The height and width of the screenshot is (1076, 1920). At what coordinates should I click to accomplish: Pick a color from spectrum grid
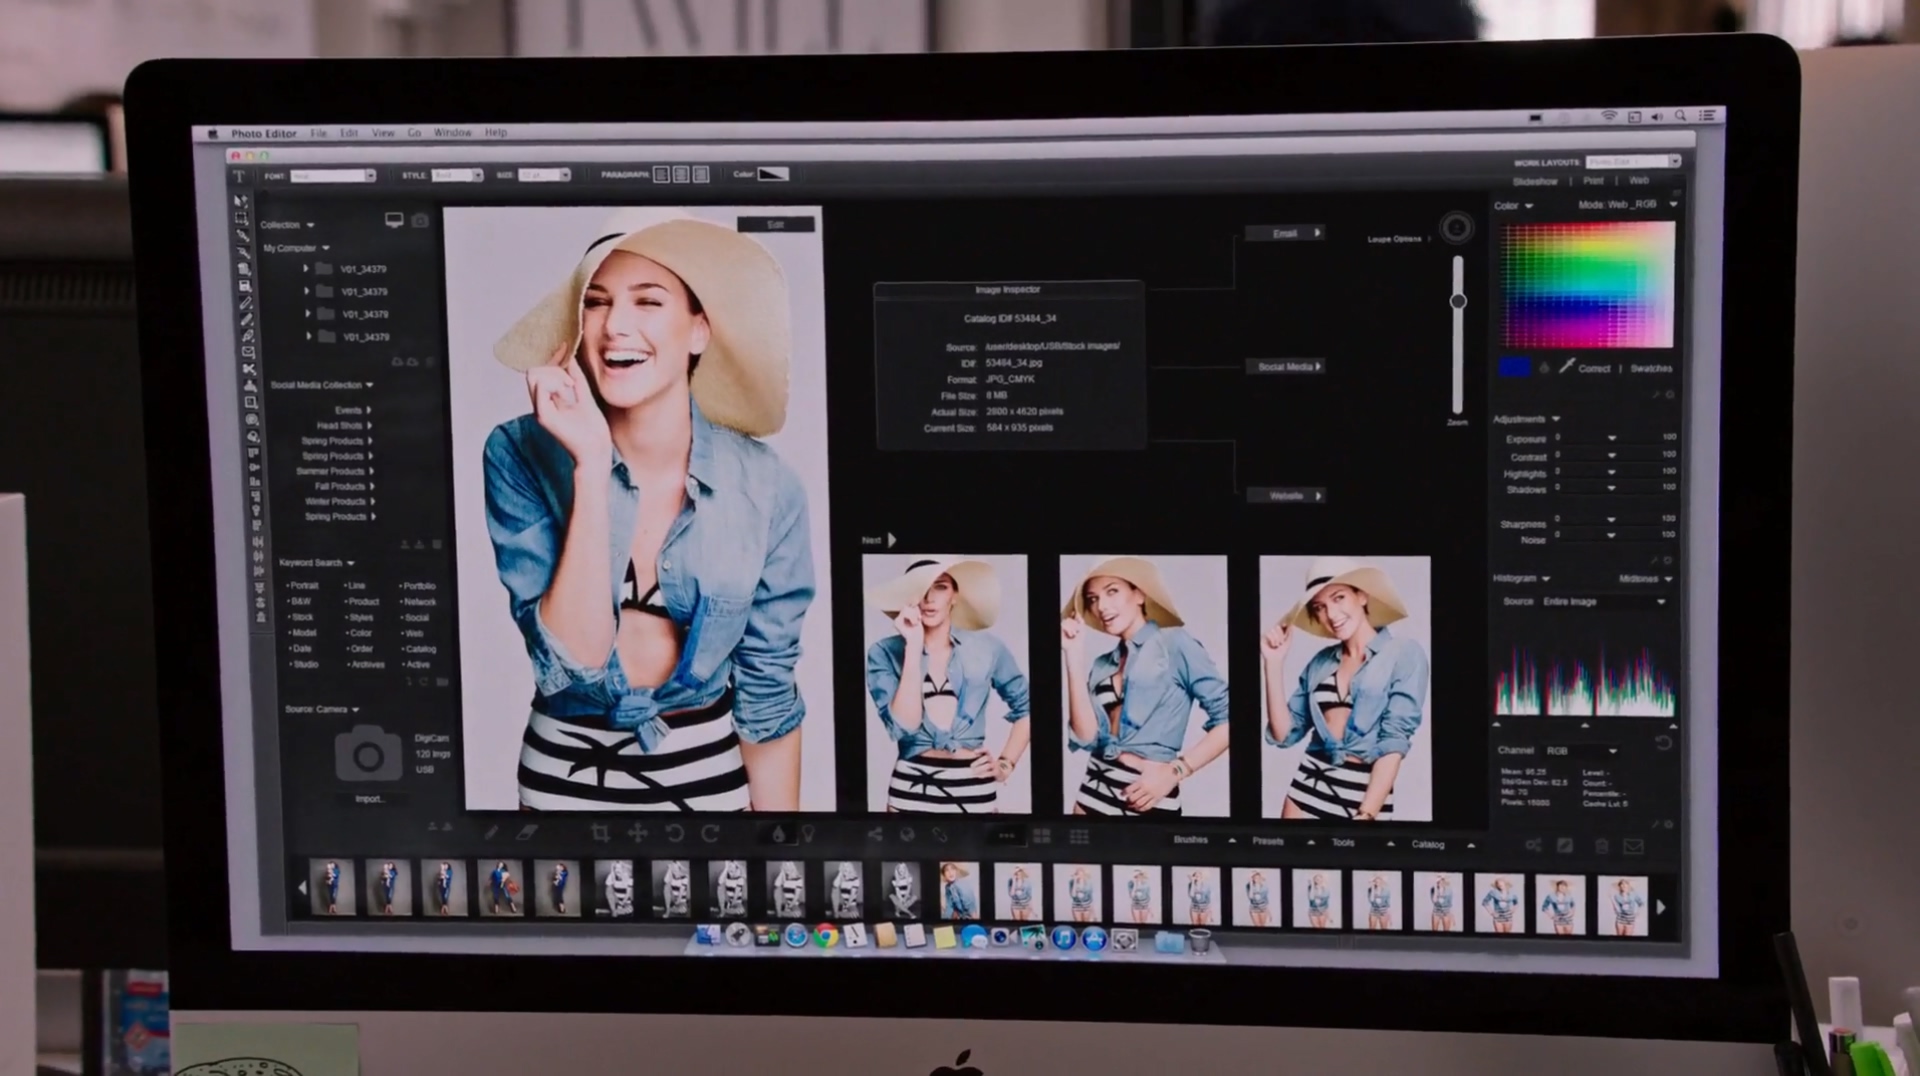coord(1587,285)
